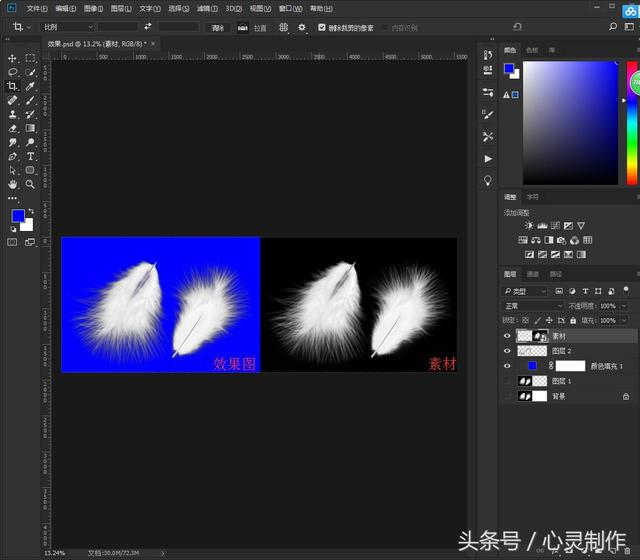Select the Zoom tool
Image resolution: width=640 pixels, height=560 pixels.
pos(30,184)
